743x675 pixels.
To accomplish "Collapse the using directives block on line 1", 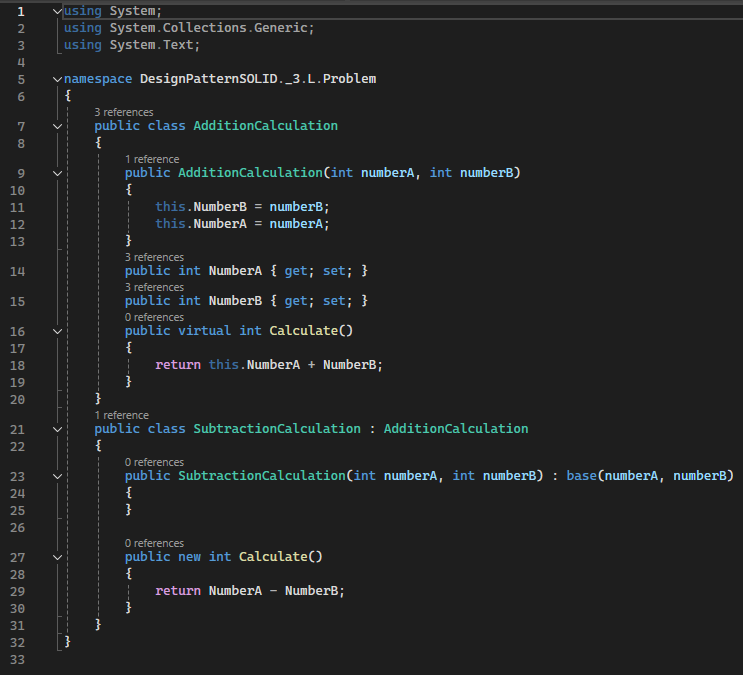I will (57, 11).
